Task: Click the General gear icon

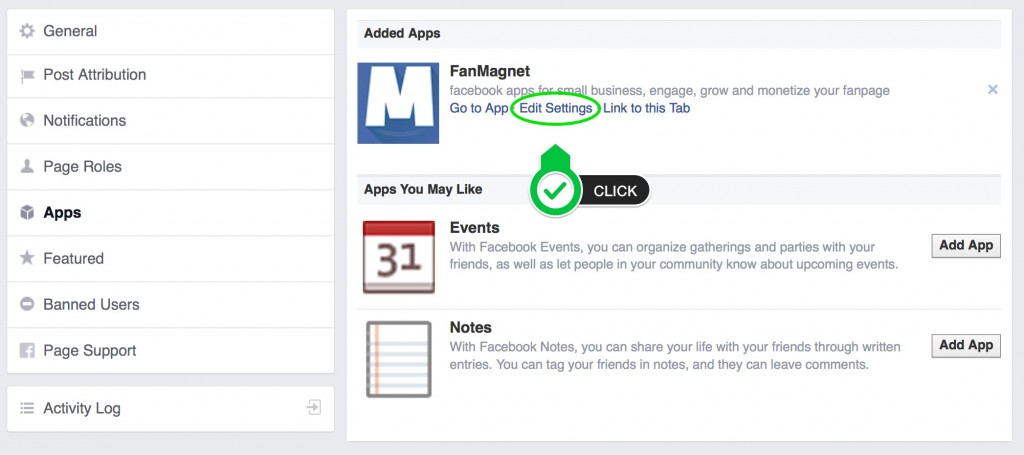Action: coord(27,31)
